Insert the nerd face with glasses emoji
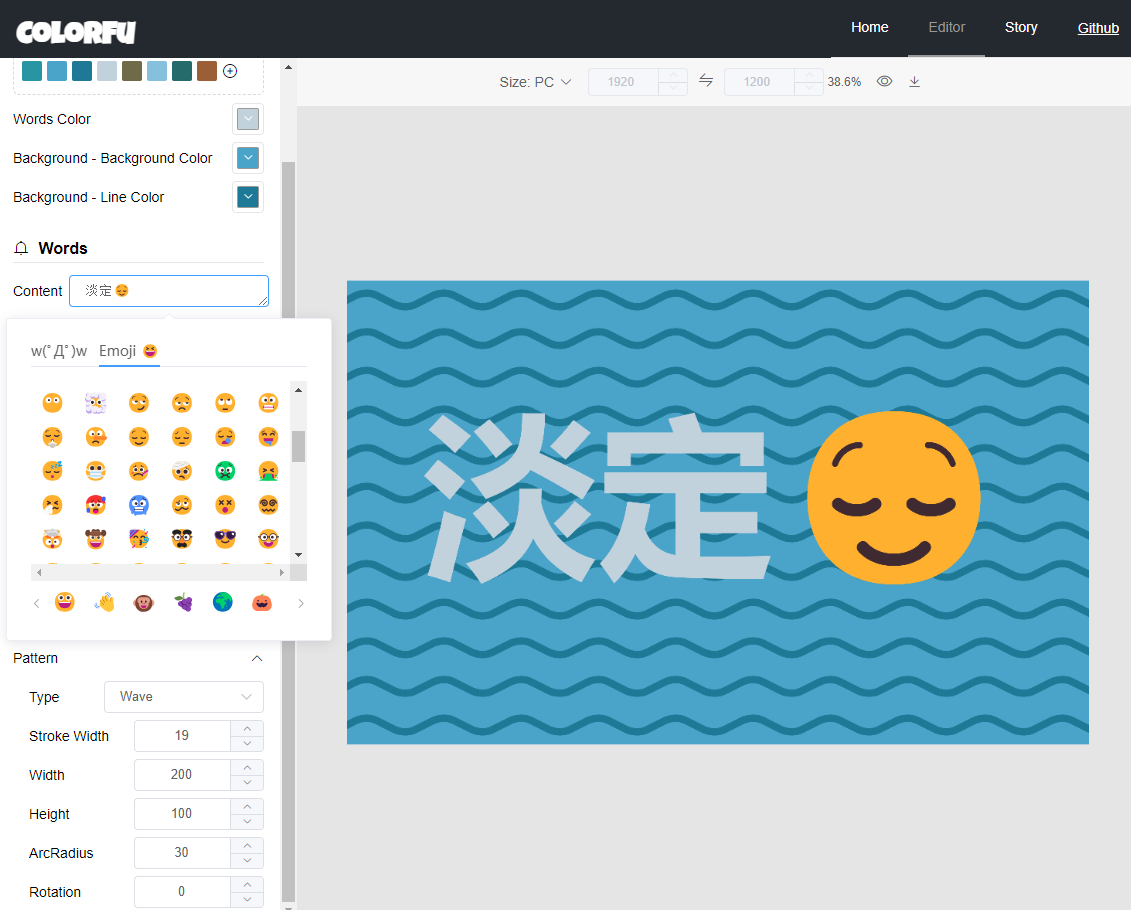The image size is (1131, 910). click(268, 539)
